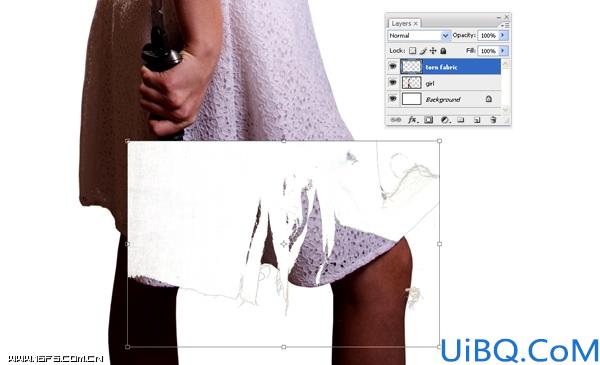Image resolution: width=600 pixels, height=365 pixels.
Task: Close the Layers tab with its x
Action: pos(416,24)
